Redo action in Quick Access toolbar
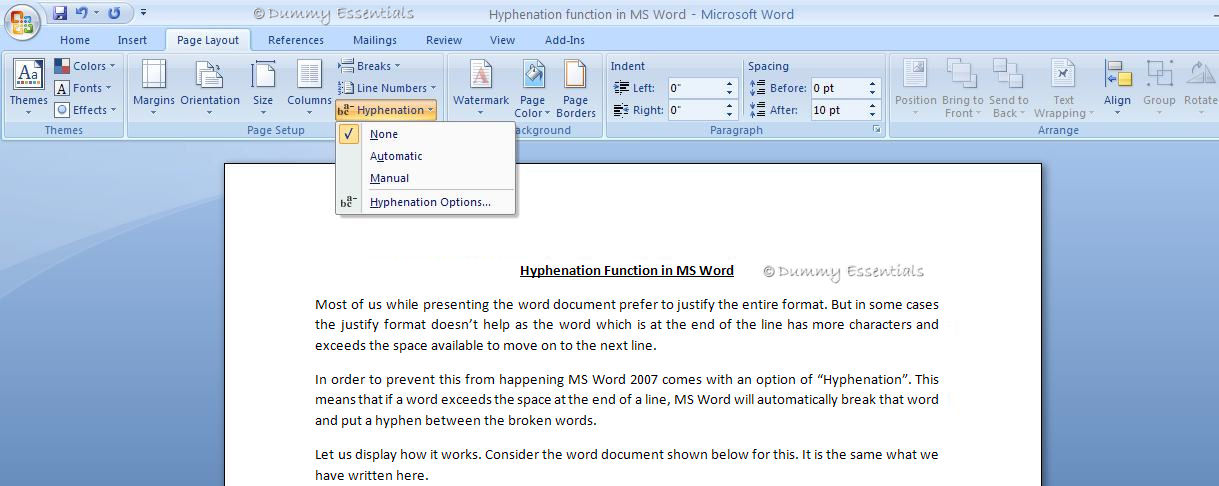Image resolution: width=1219 pixels, height=486 pixels. point(114,14)
